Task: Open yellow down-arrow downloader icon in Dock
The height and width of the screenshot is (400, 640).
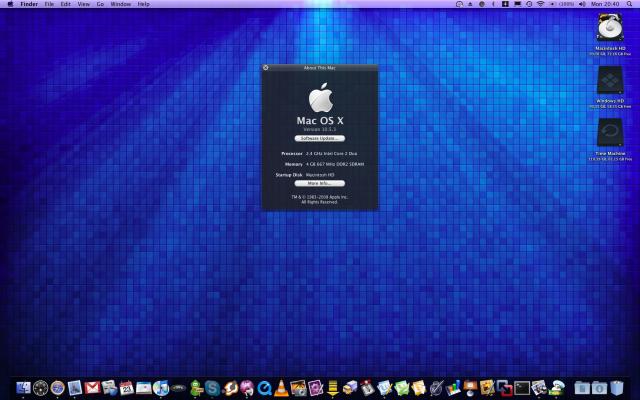Action: tap(333, 388)
